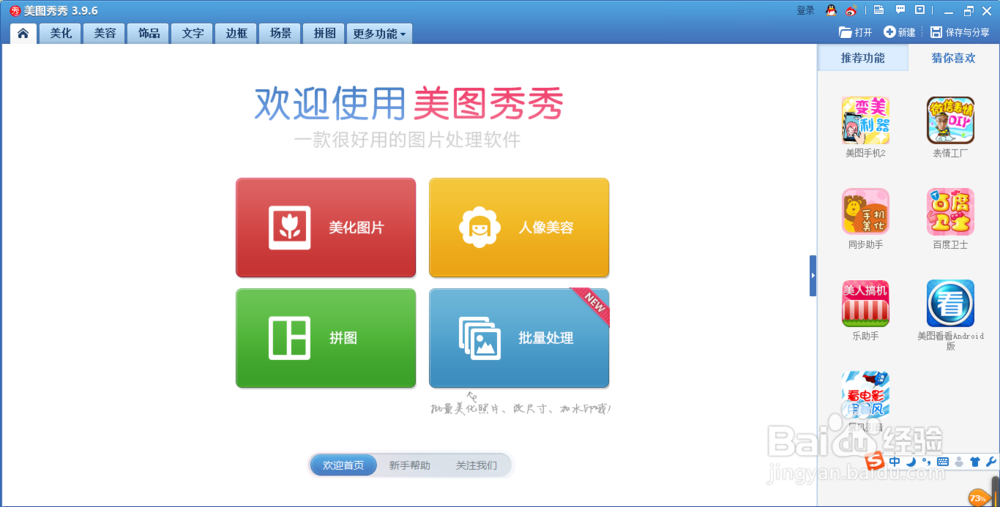Open the 美化 tab
Screen dimensions: 1000x507
[x=61, y=33]
